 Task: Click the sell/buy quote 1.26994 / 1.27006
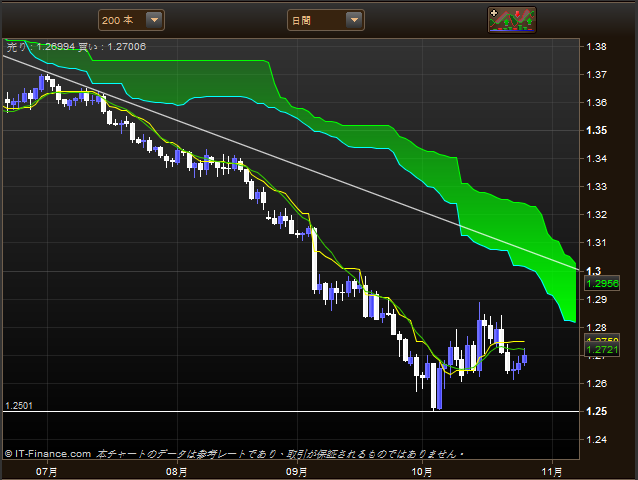pos(76,47)
